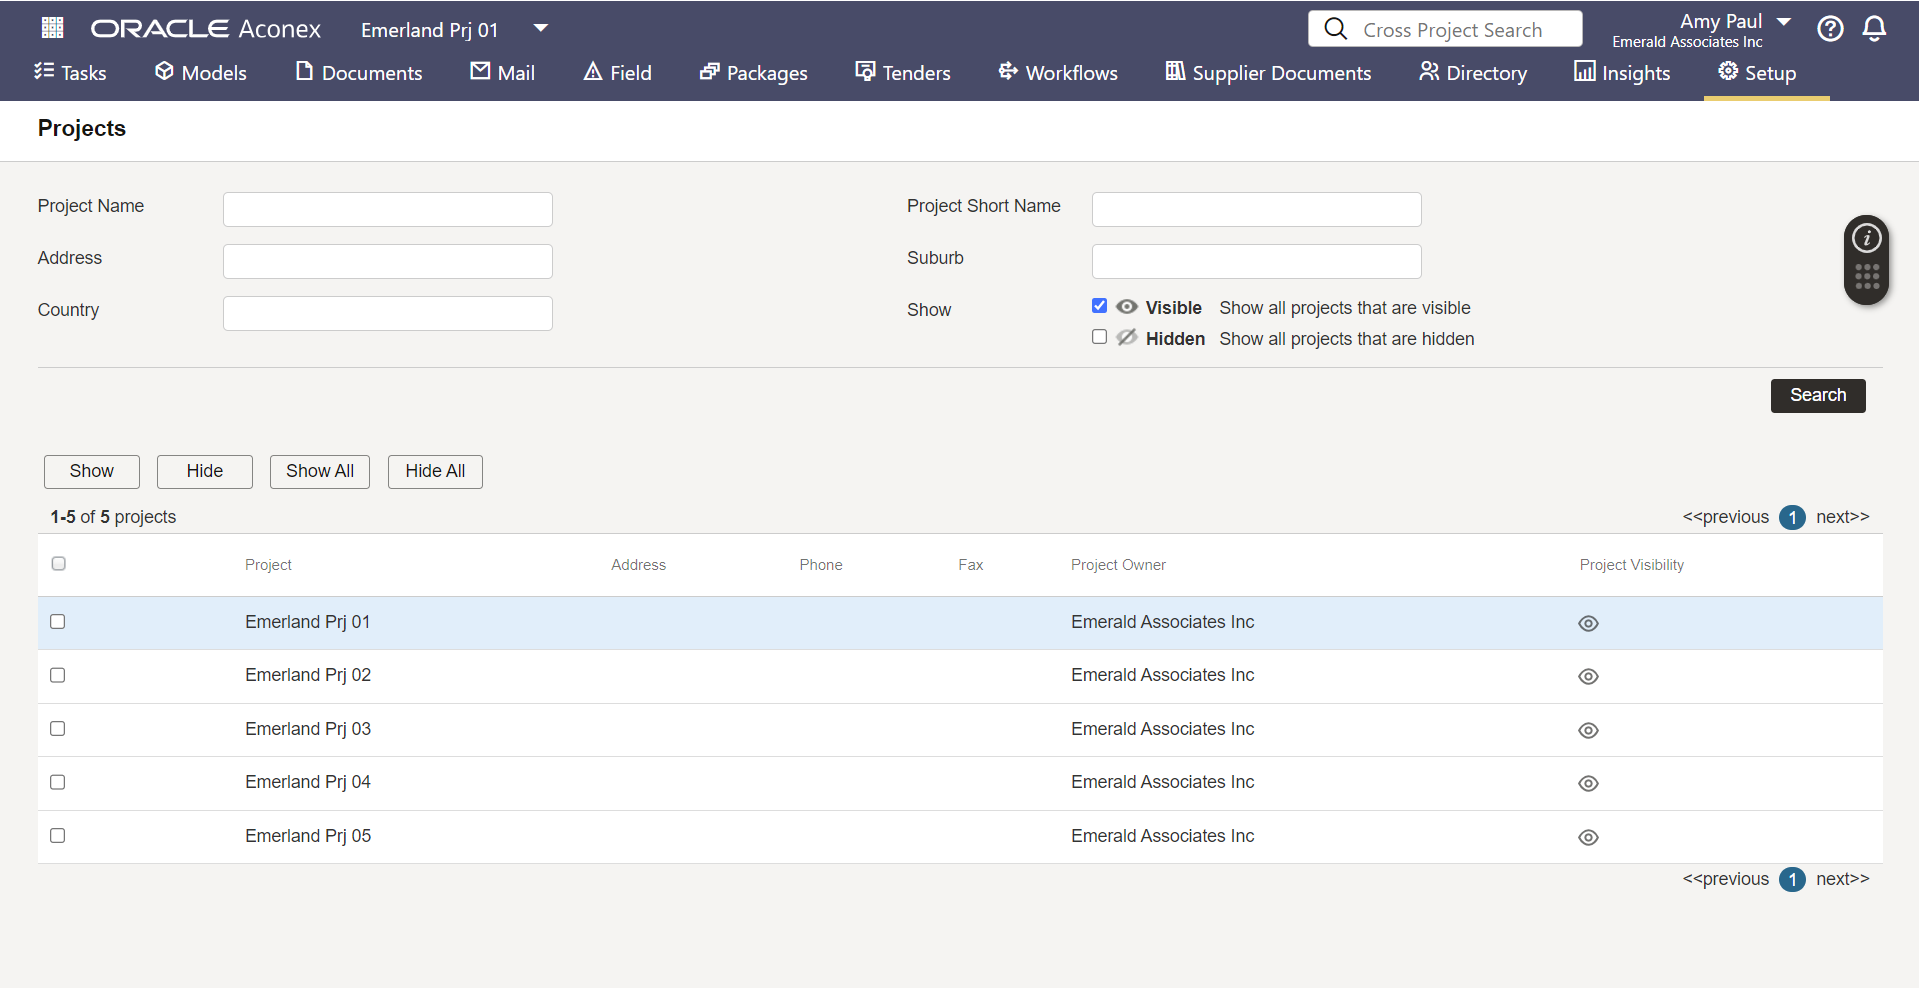Toggle visibility eye for Emerland Prj 03
The height and width of the screenshot is (988, 1919).
(x=1588, y=731)
